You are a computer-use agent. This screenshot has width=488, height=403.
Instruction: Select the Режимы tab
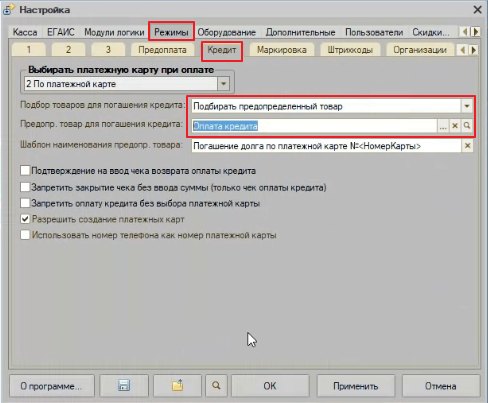pos(171,32)
